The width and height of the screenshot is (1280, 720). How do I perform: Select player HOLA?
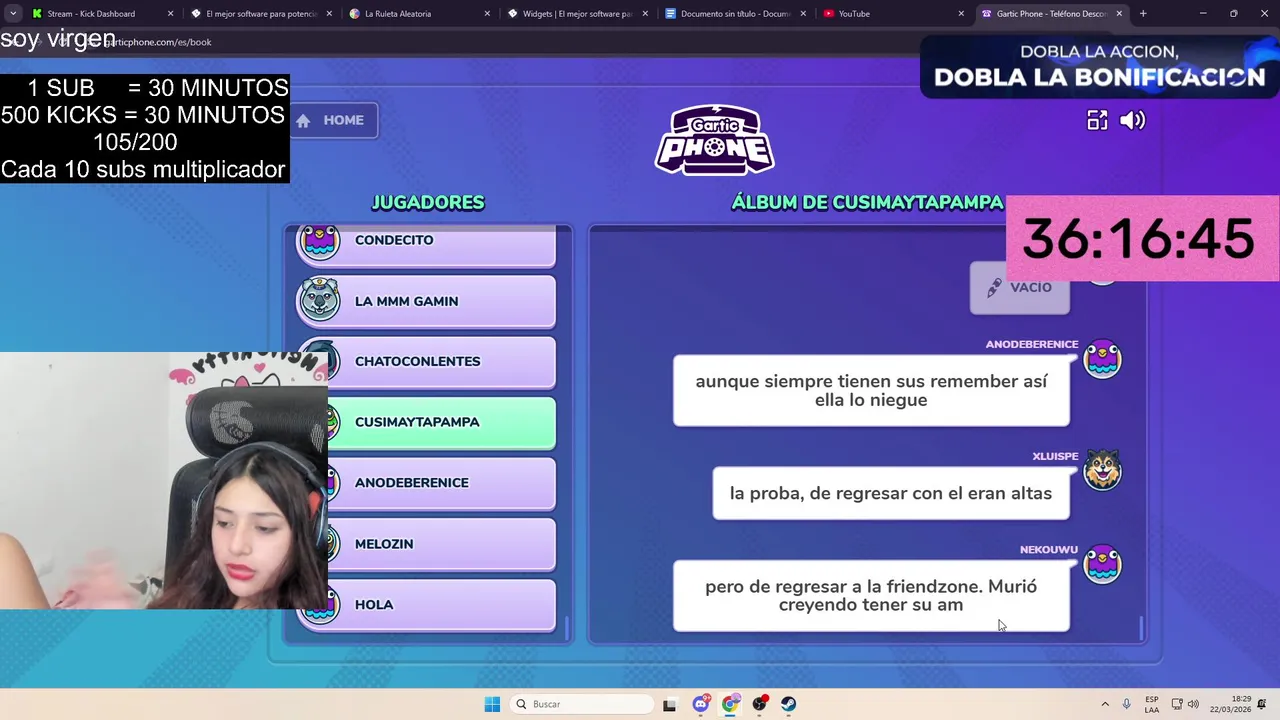[426, 604]
